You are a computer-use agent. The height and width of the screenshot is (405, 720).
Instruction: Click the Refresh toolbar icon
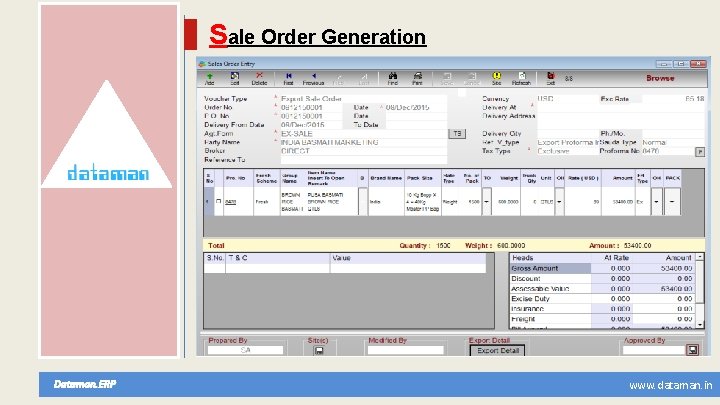tap(521, 79)
